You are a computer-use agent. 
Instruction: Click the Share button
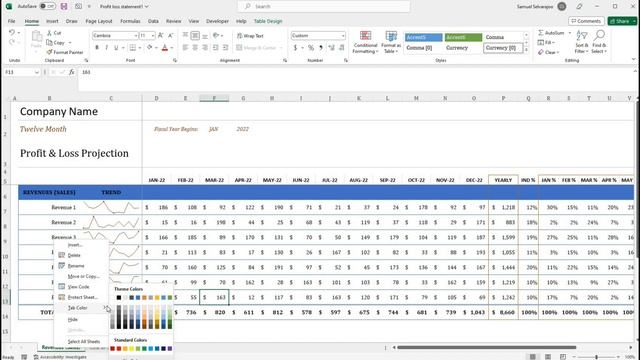[x=623, y=21]
